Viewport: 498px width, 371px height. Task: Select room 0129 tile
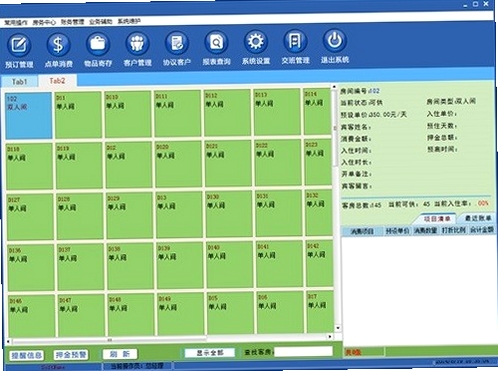click(x=129, y=215)
